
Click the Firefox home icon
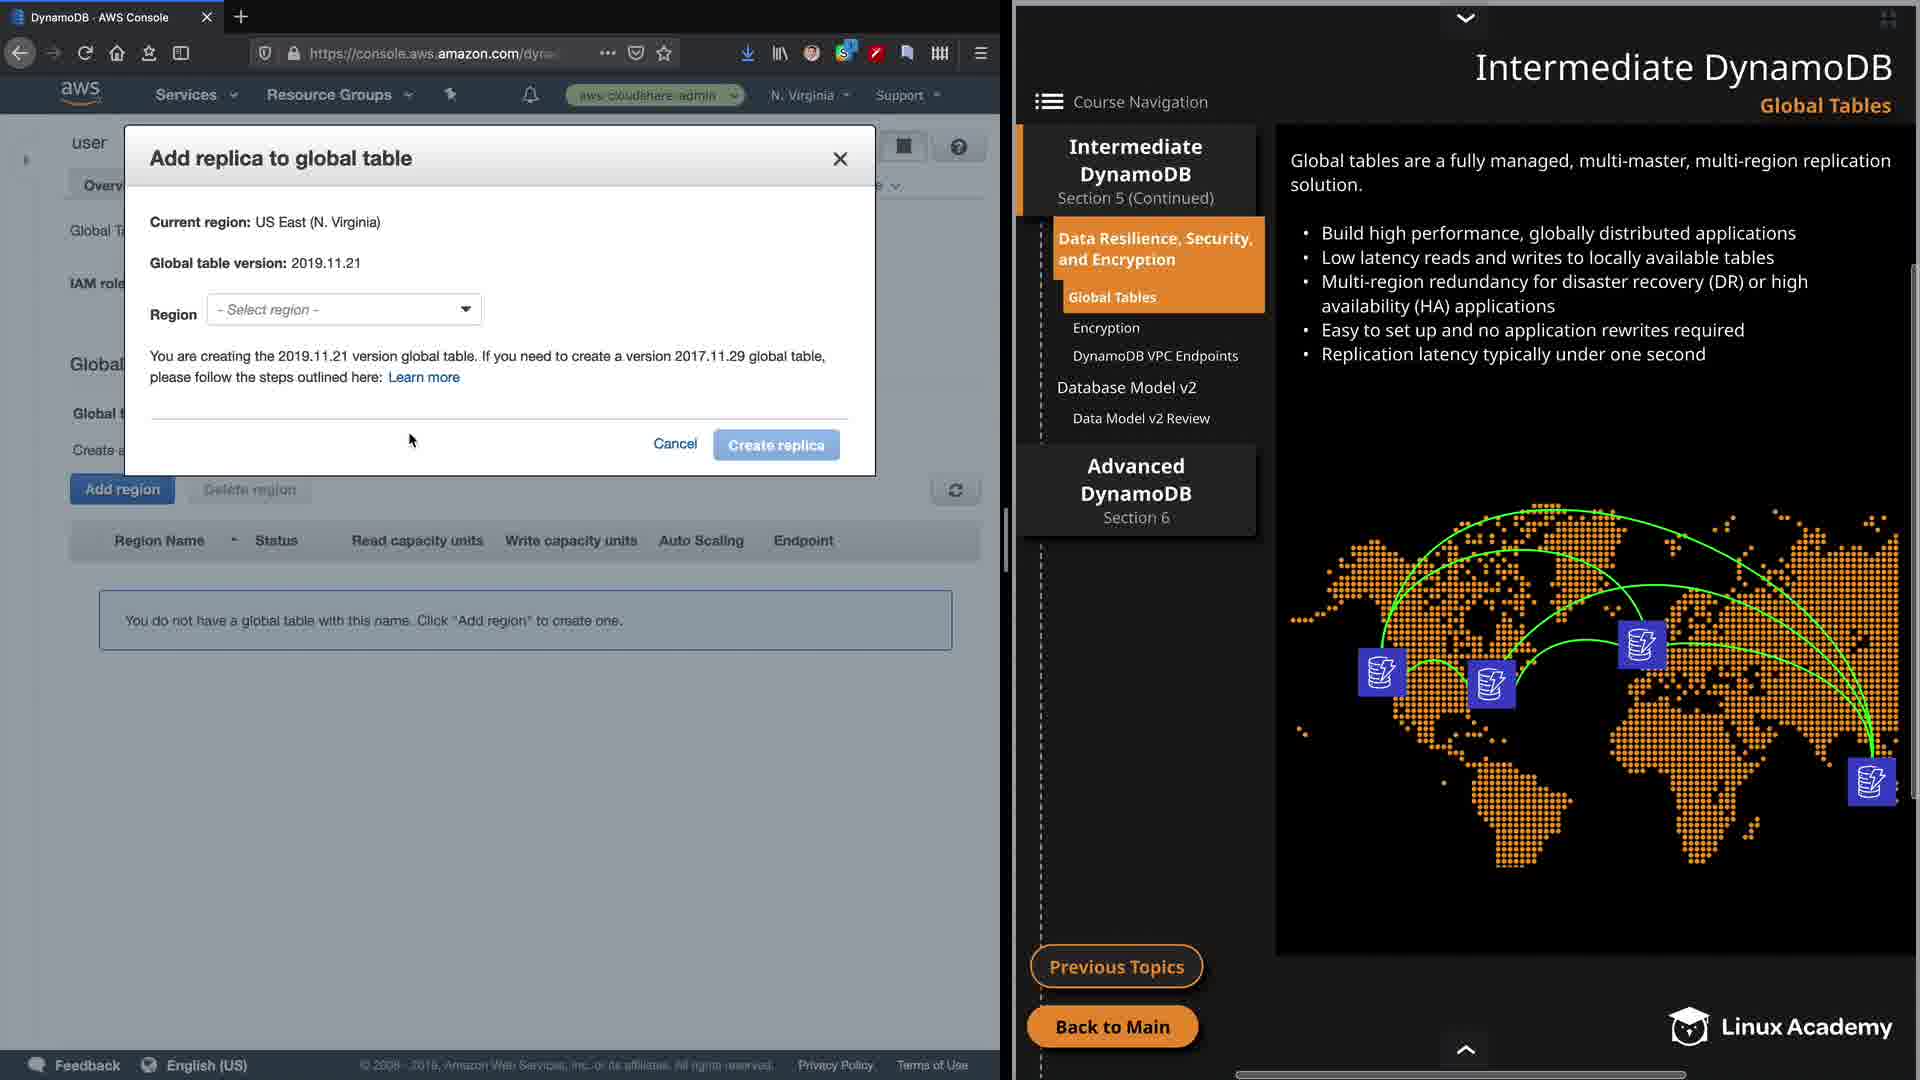tap(117, 53)
